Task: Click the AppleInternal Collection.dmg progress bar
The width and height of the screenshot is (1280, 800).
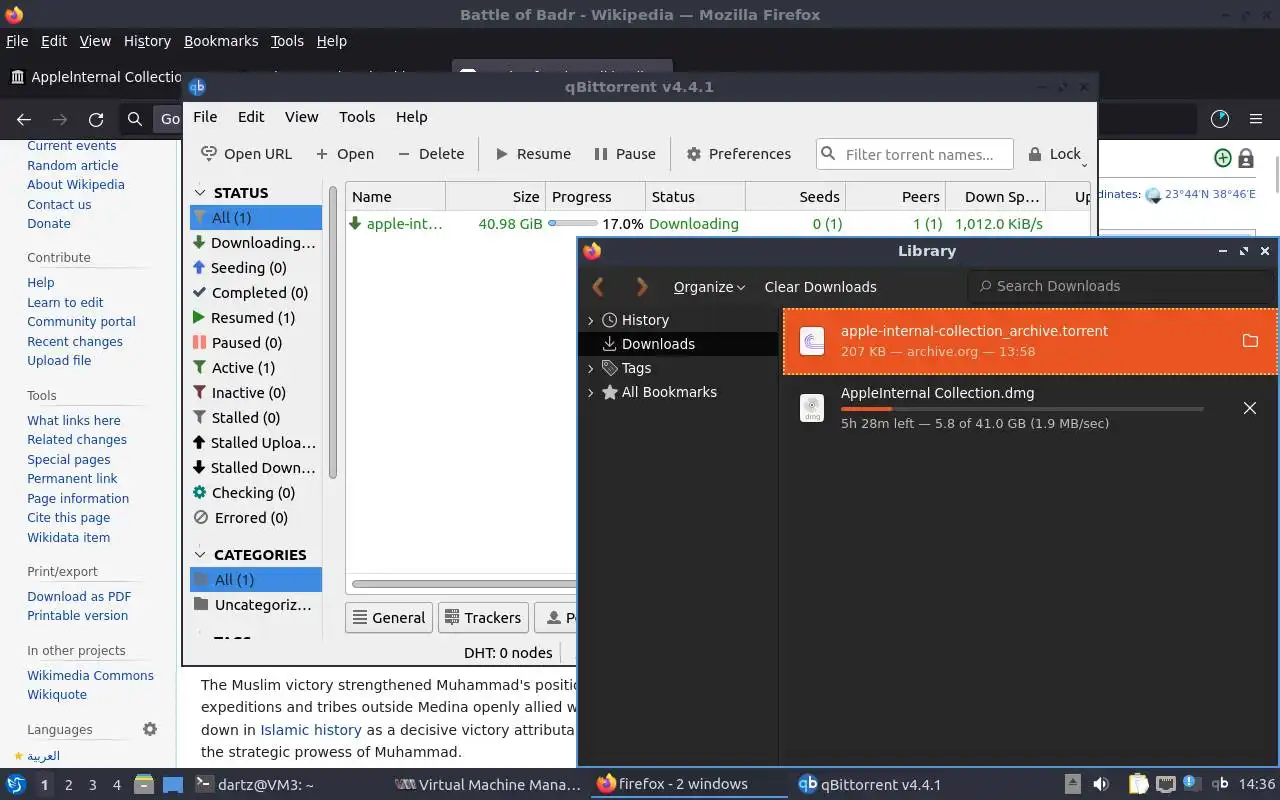Action: [x=1022, y=409]
